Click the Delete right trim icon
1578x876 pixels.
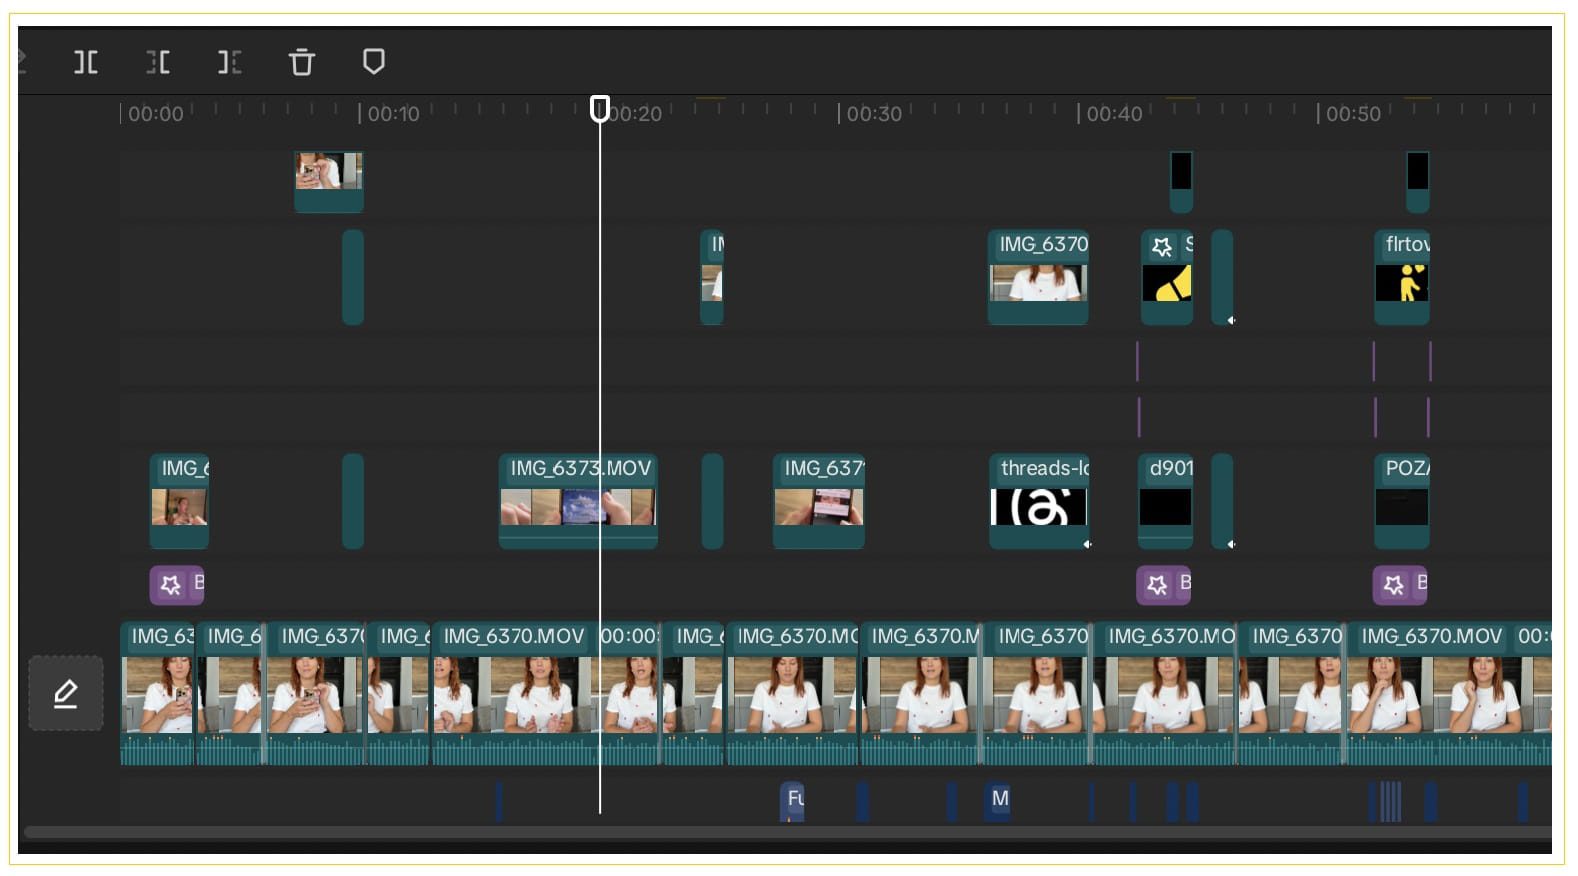click(230, 63)
